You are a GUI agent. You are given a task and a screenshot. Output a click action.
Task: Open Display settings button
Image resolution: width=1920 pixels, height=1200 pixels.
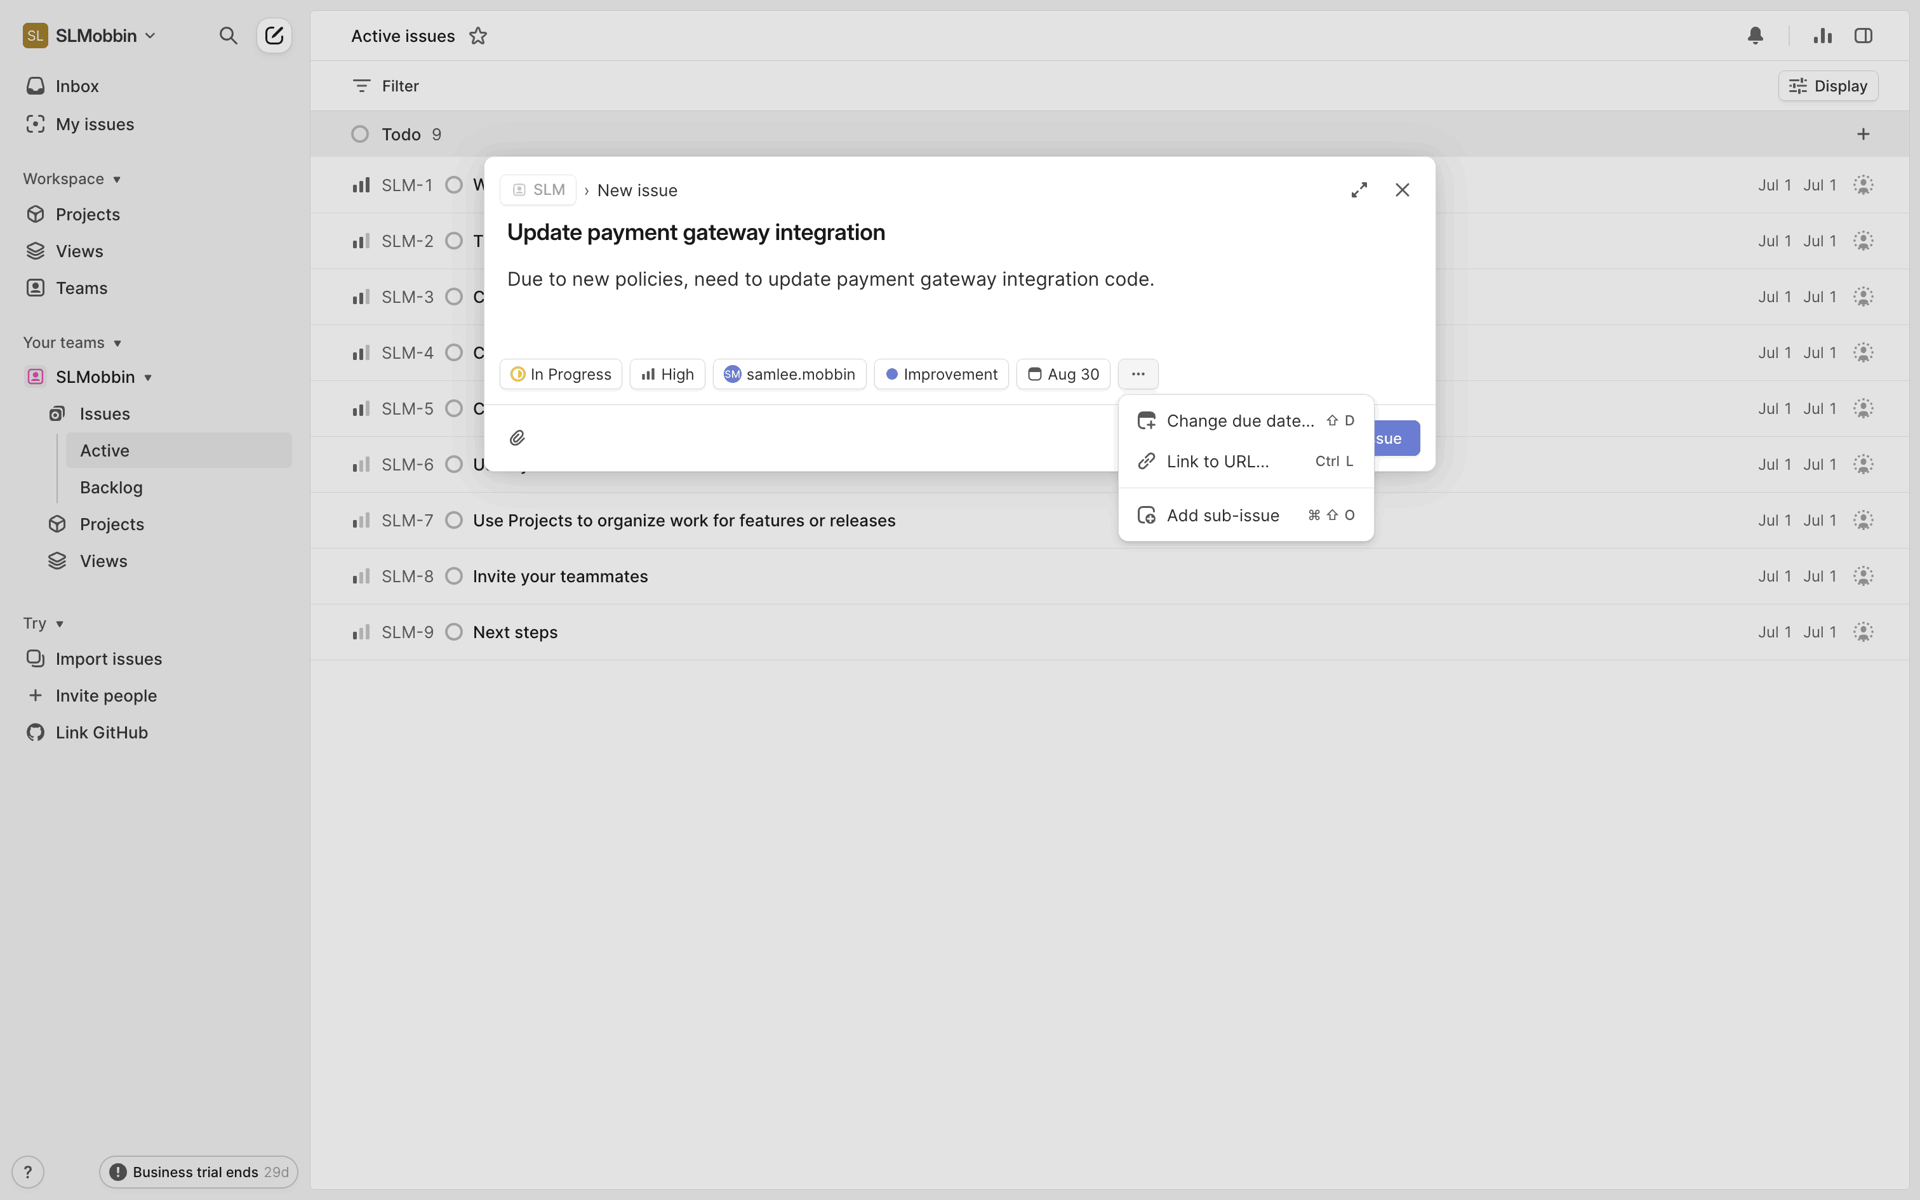(x=1828, y=86)
